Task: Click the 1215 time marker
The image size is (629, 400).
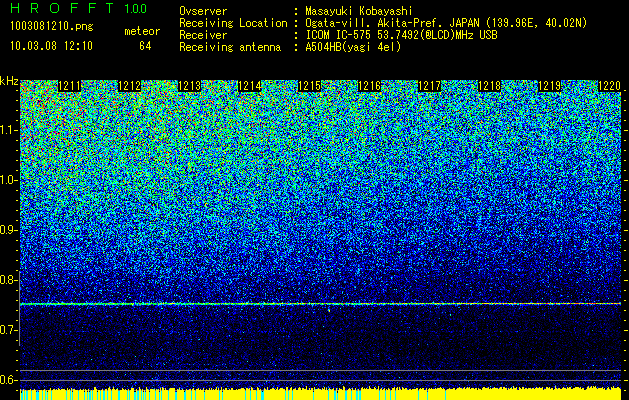Action: click(310, 86)
